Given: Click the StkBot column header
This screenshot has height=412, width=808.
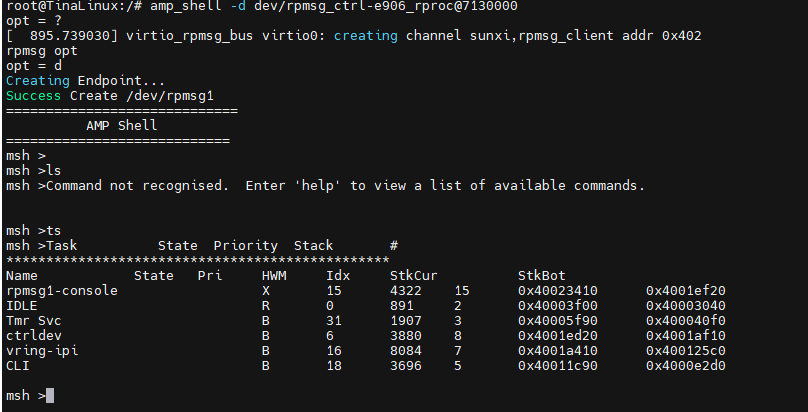Looking at the screenshot, I should 542,276.
